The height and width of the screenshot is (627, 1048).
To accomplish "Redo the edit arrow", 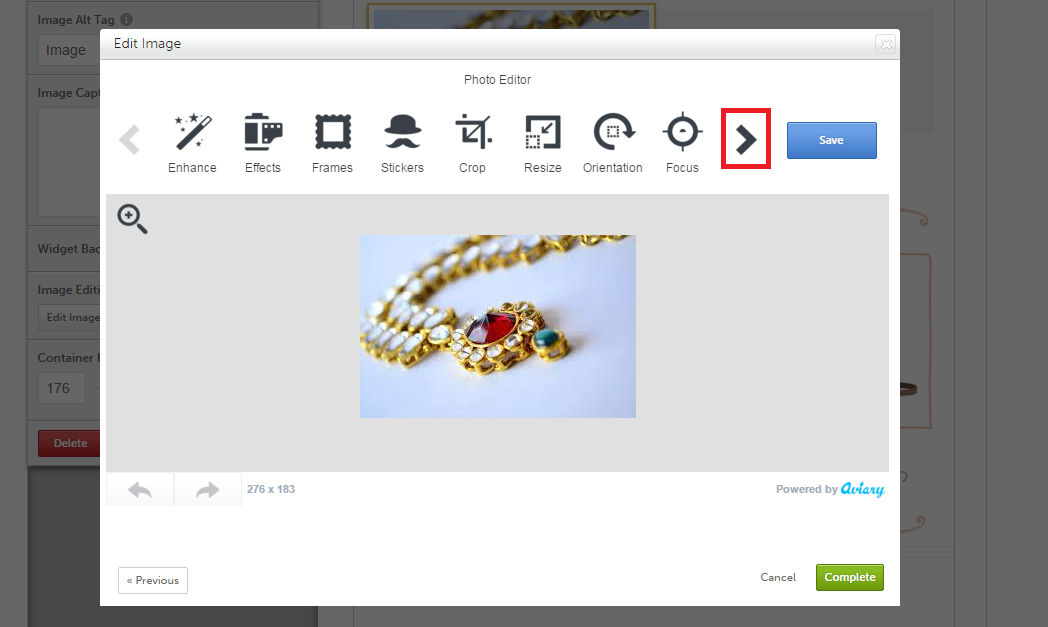I will pyautogui.click(x=208, y=490).
